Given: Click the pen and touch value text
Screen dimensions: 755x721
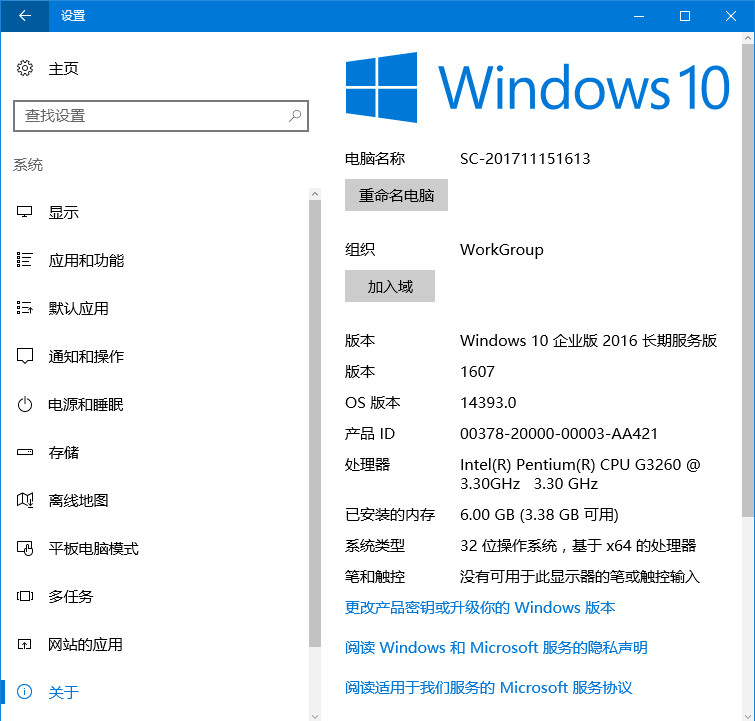Looking at the screenshot, I should tap(579, 577).
